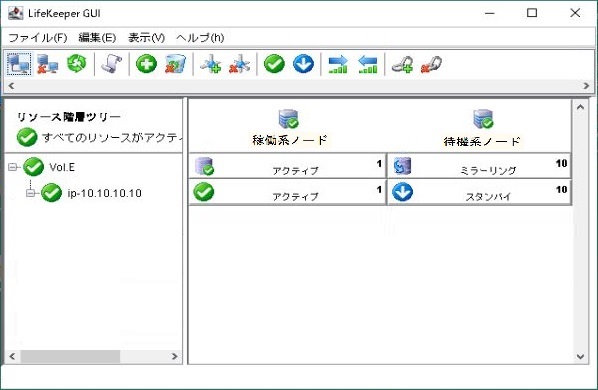Select ip-10.10.10.10 in the resource tree
Viewport: 598px width, 390px height.
(x=104, y=193)
